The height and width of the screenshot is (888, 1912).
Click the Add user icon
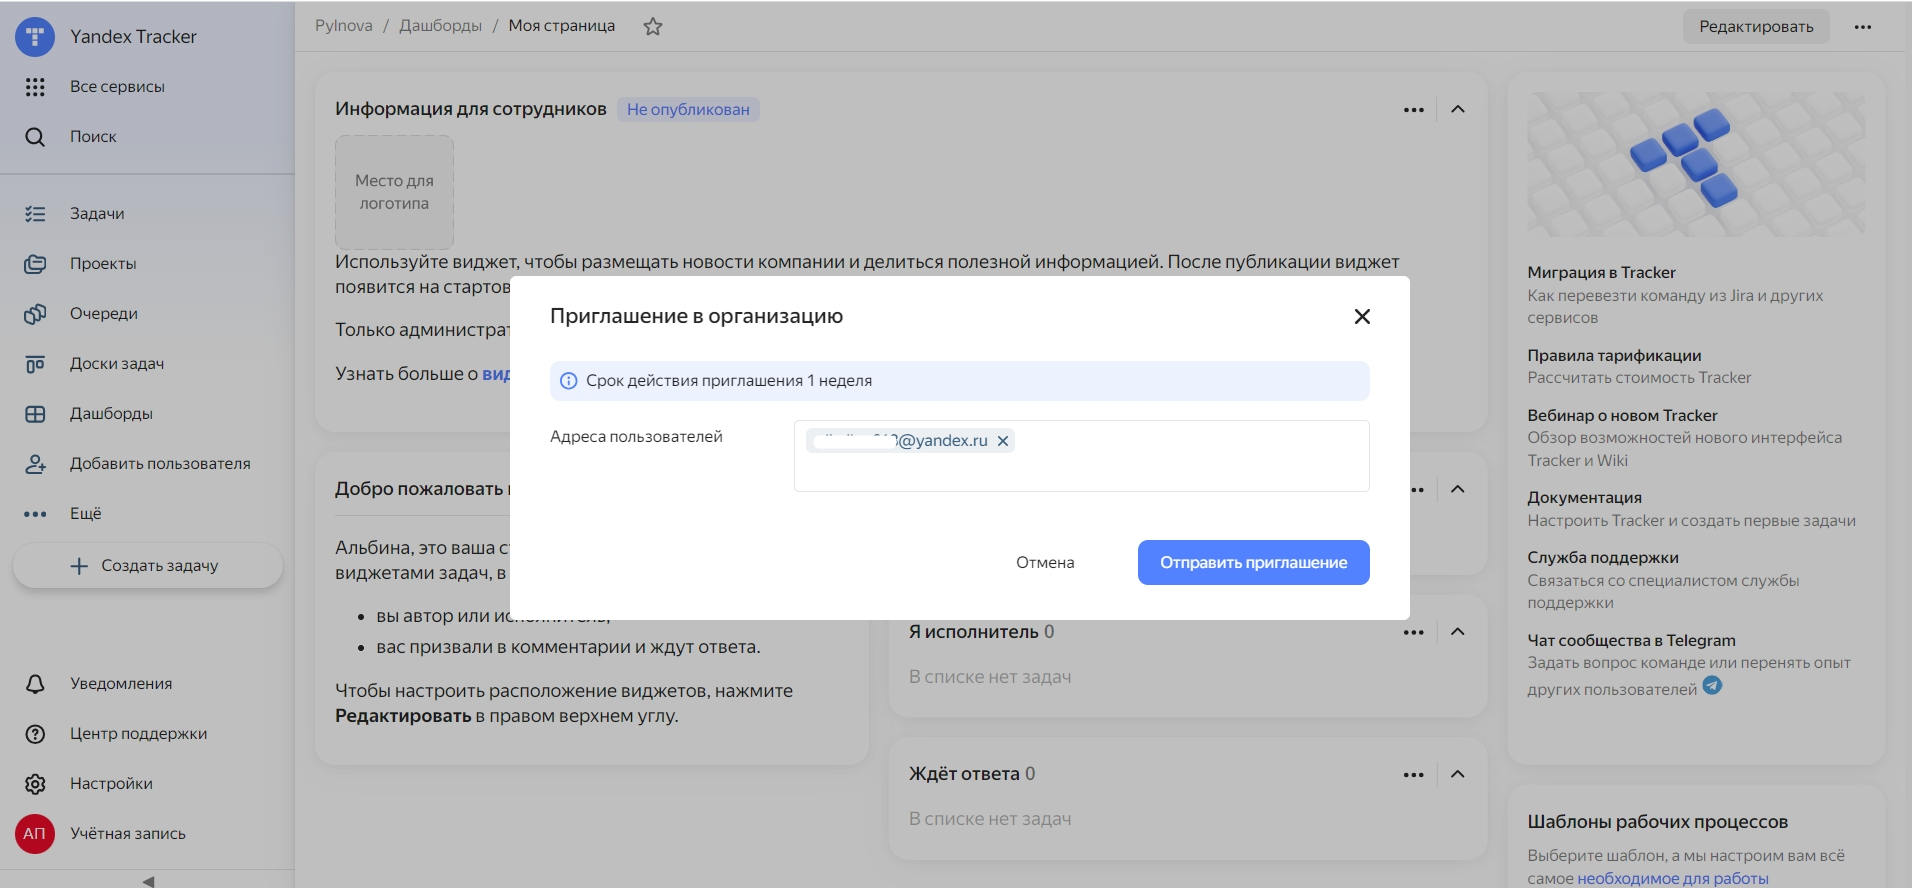coord(35,464)
